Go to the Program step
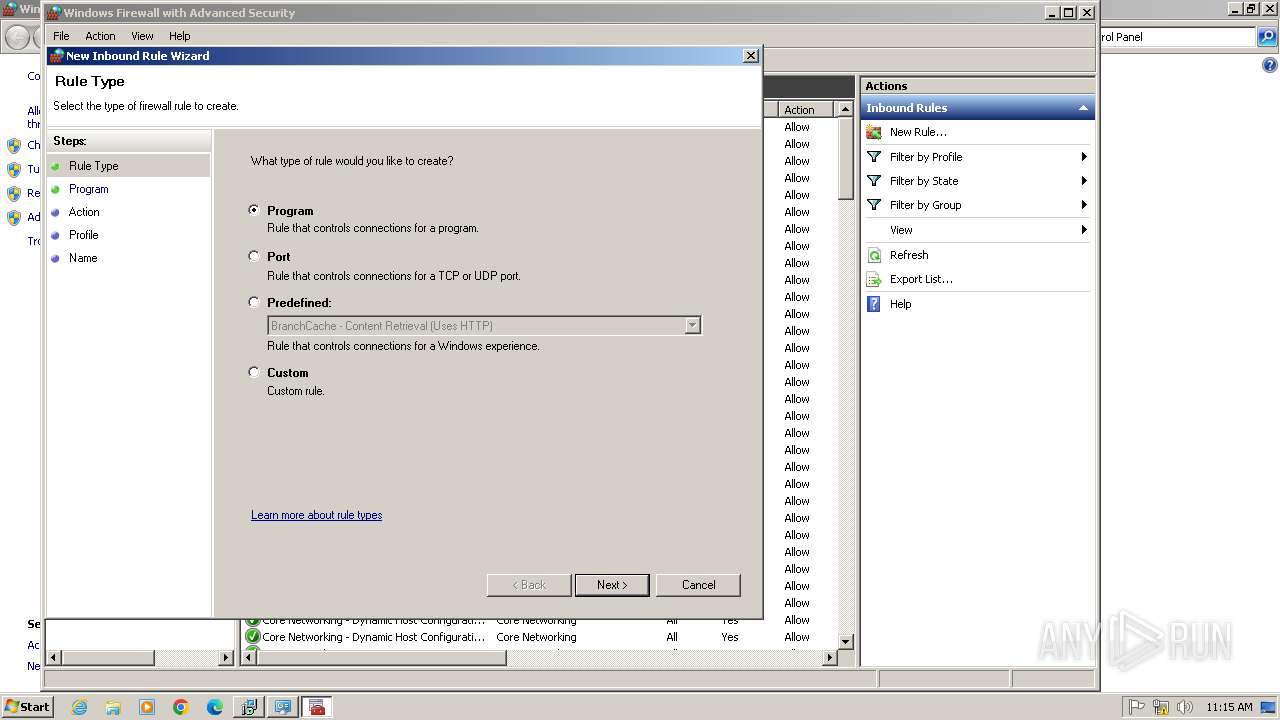This screenshot has height=720, width=1280. tap(89, 189)
